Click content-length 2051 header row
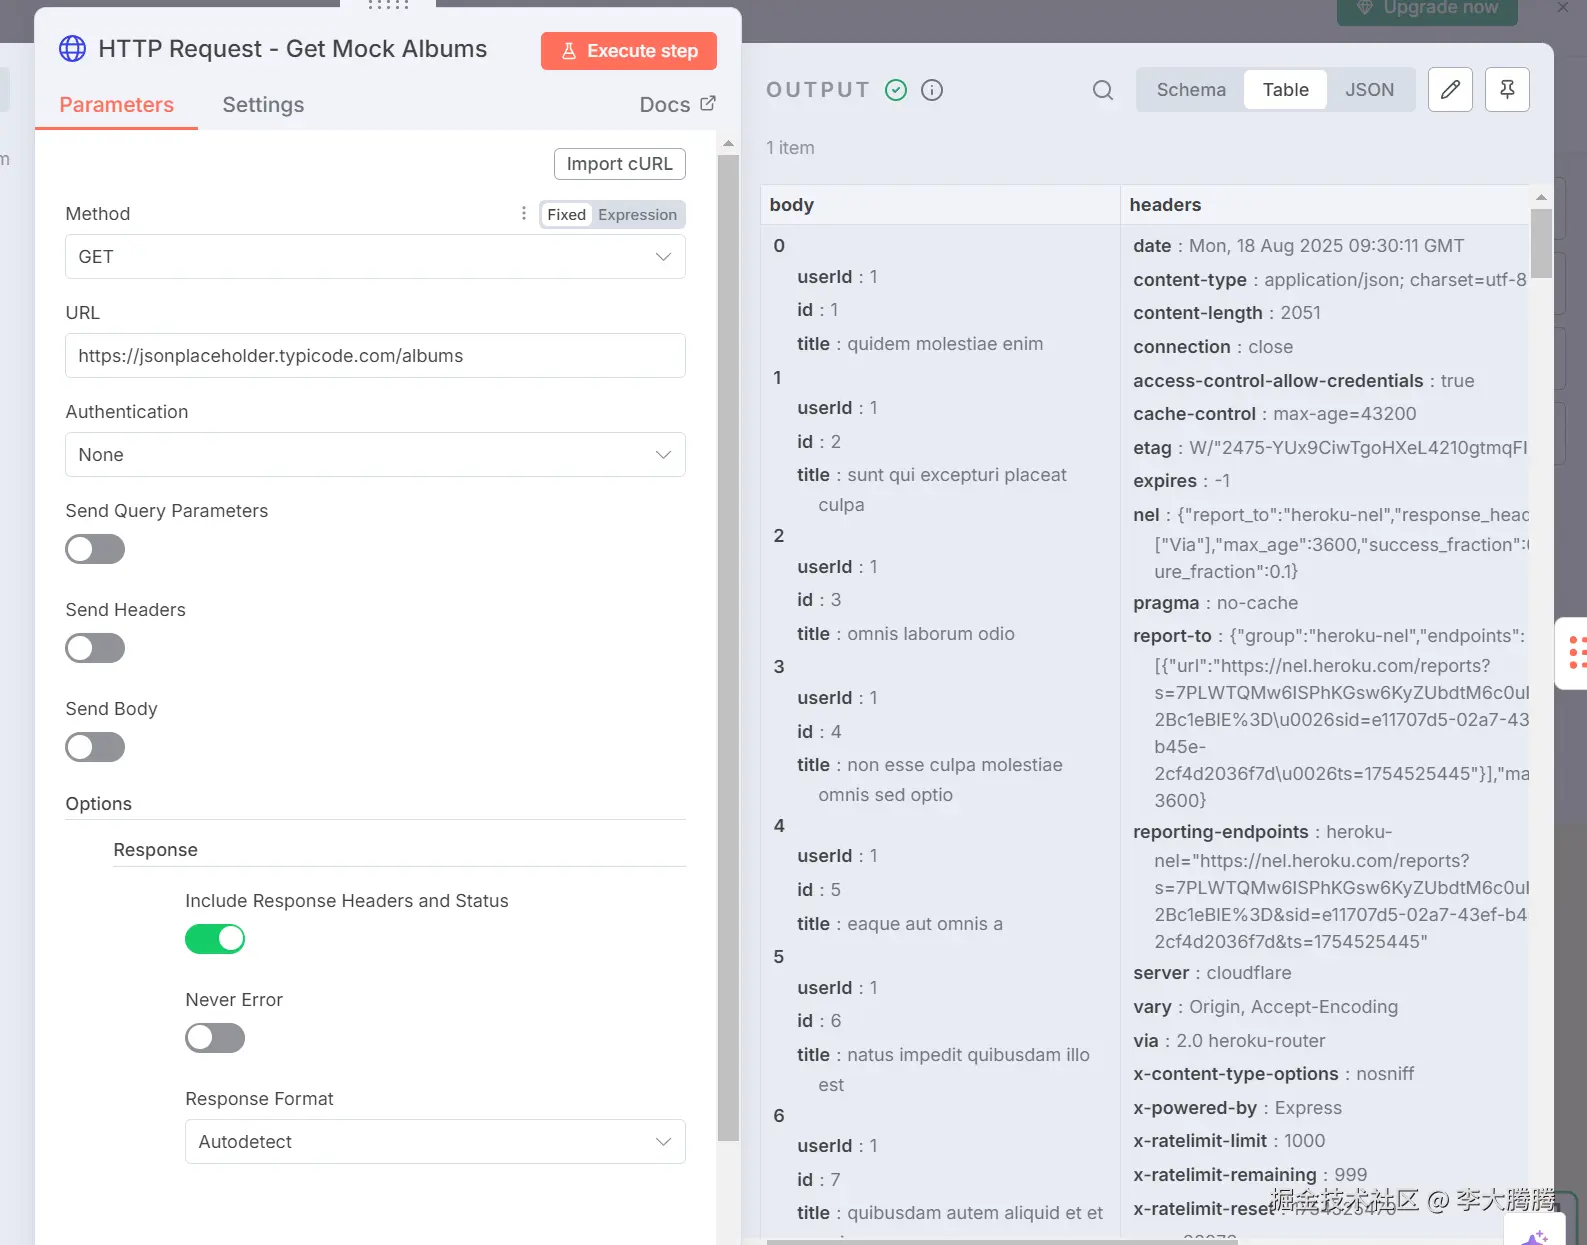The width and height of the screenshot is (1587, 1245). [x=1227, y=313]
